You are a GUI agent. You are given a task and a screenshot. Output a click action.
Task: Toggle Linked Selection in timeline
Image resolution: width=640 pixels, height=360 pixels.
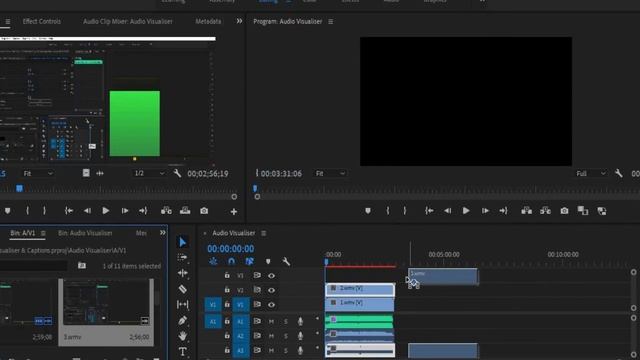click(x=249, y=261)
